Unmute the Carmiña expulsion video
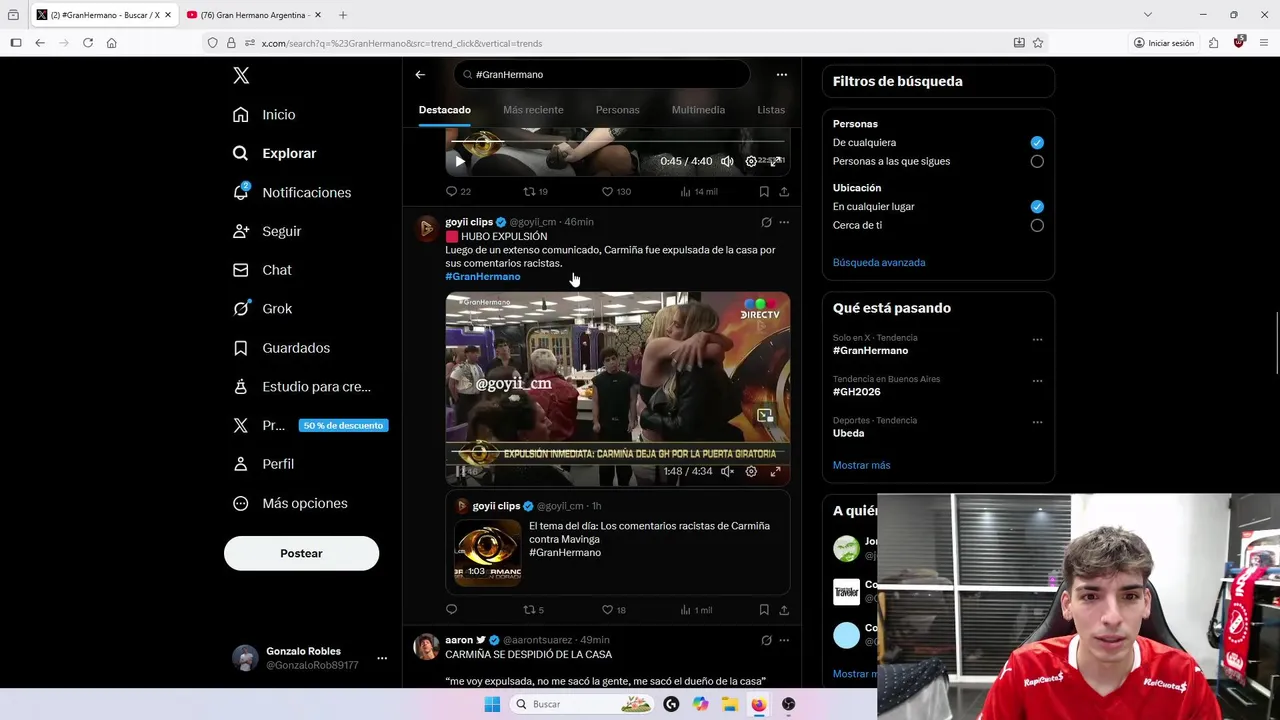 pyautogui.click(x=727, y=472)
